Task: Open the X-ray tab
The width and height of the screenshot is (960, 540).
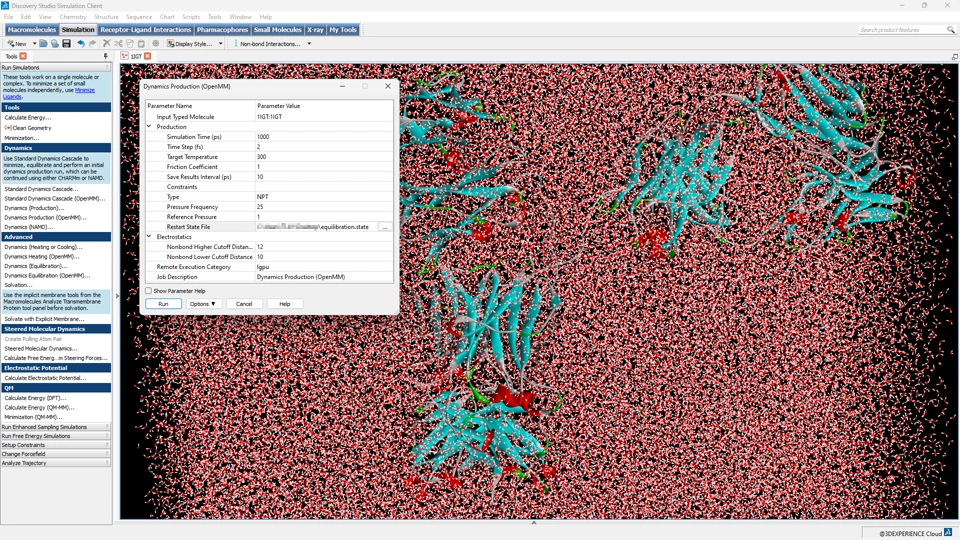Action: click(315, 29)
